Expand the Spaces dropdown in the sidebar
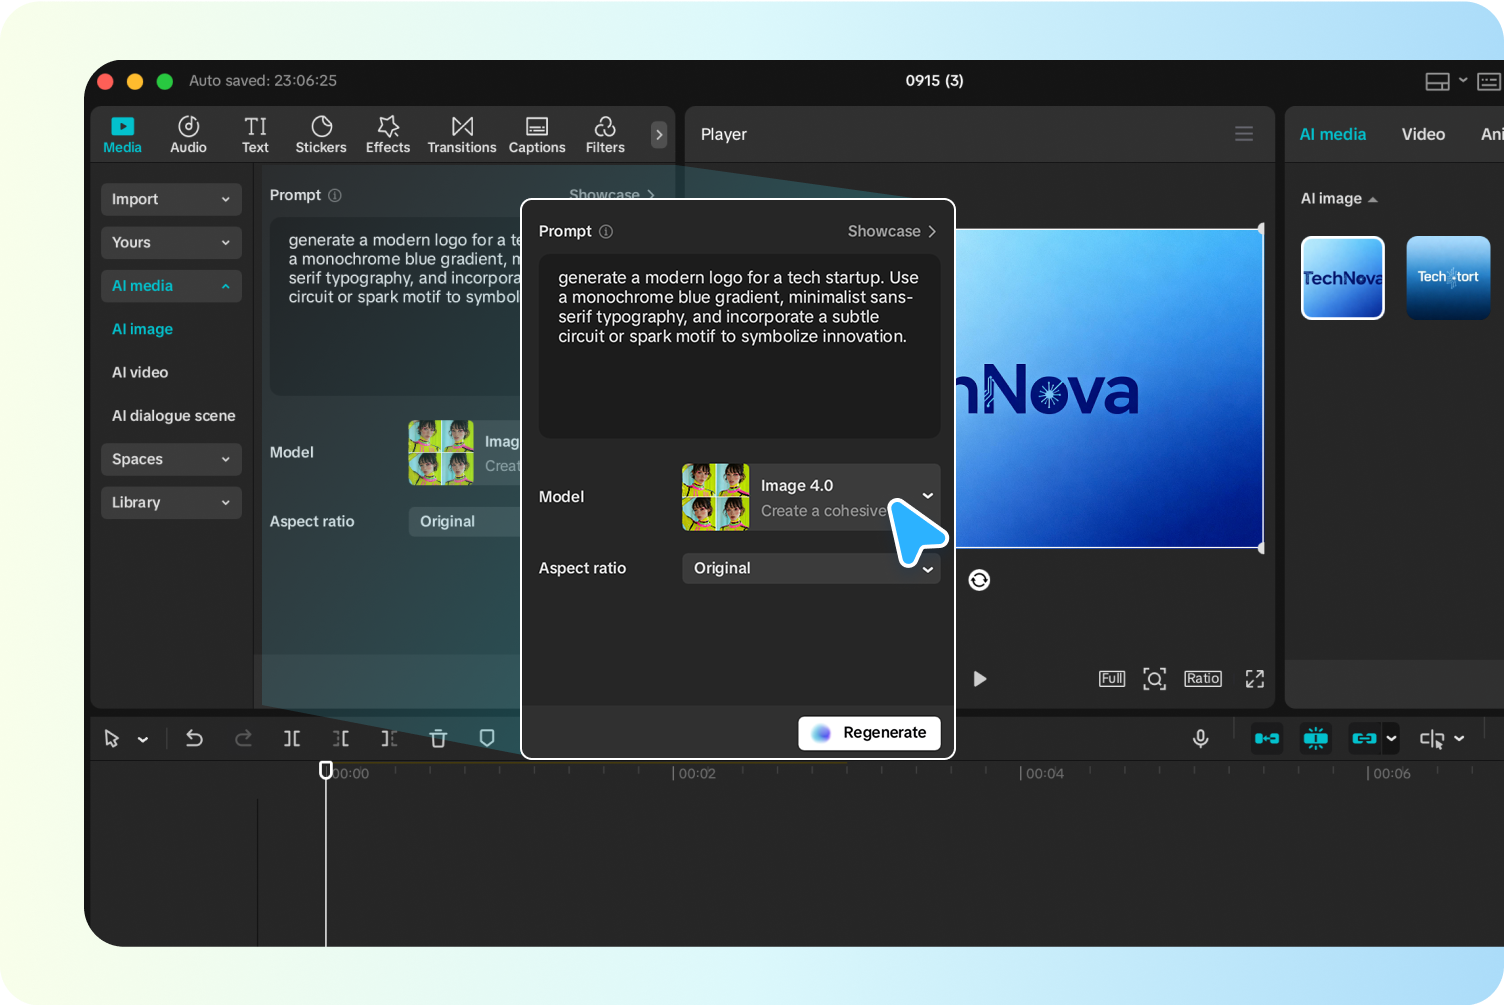 (171, 459)
